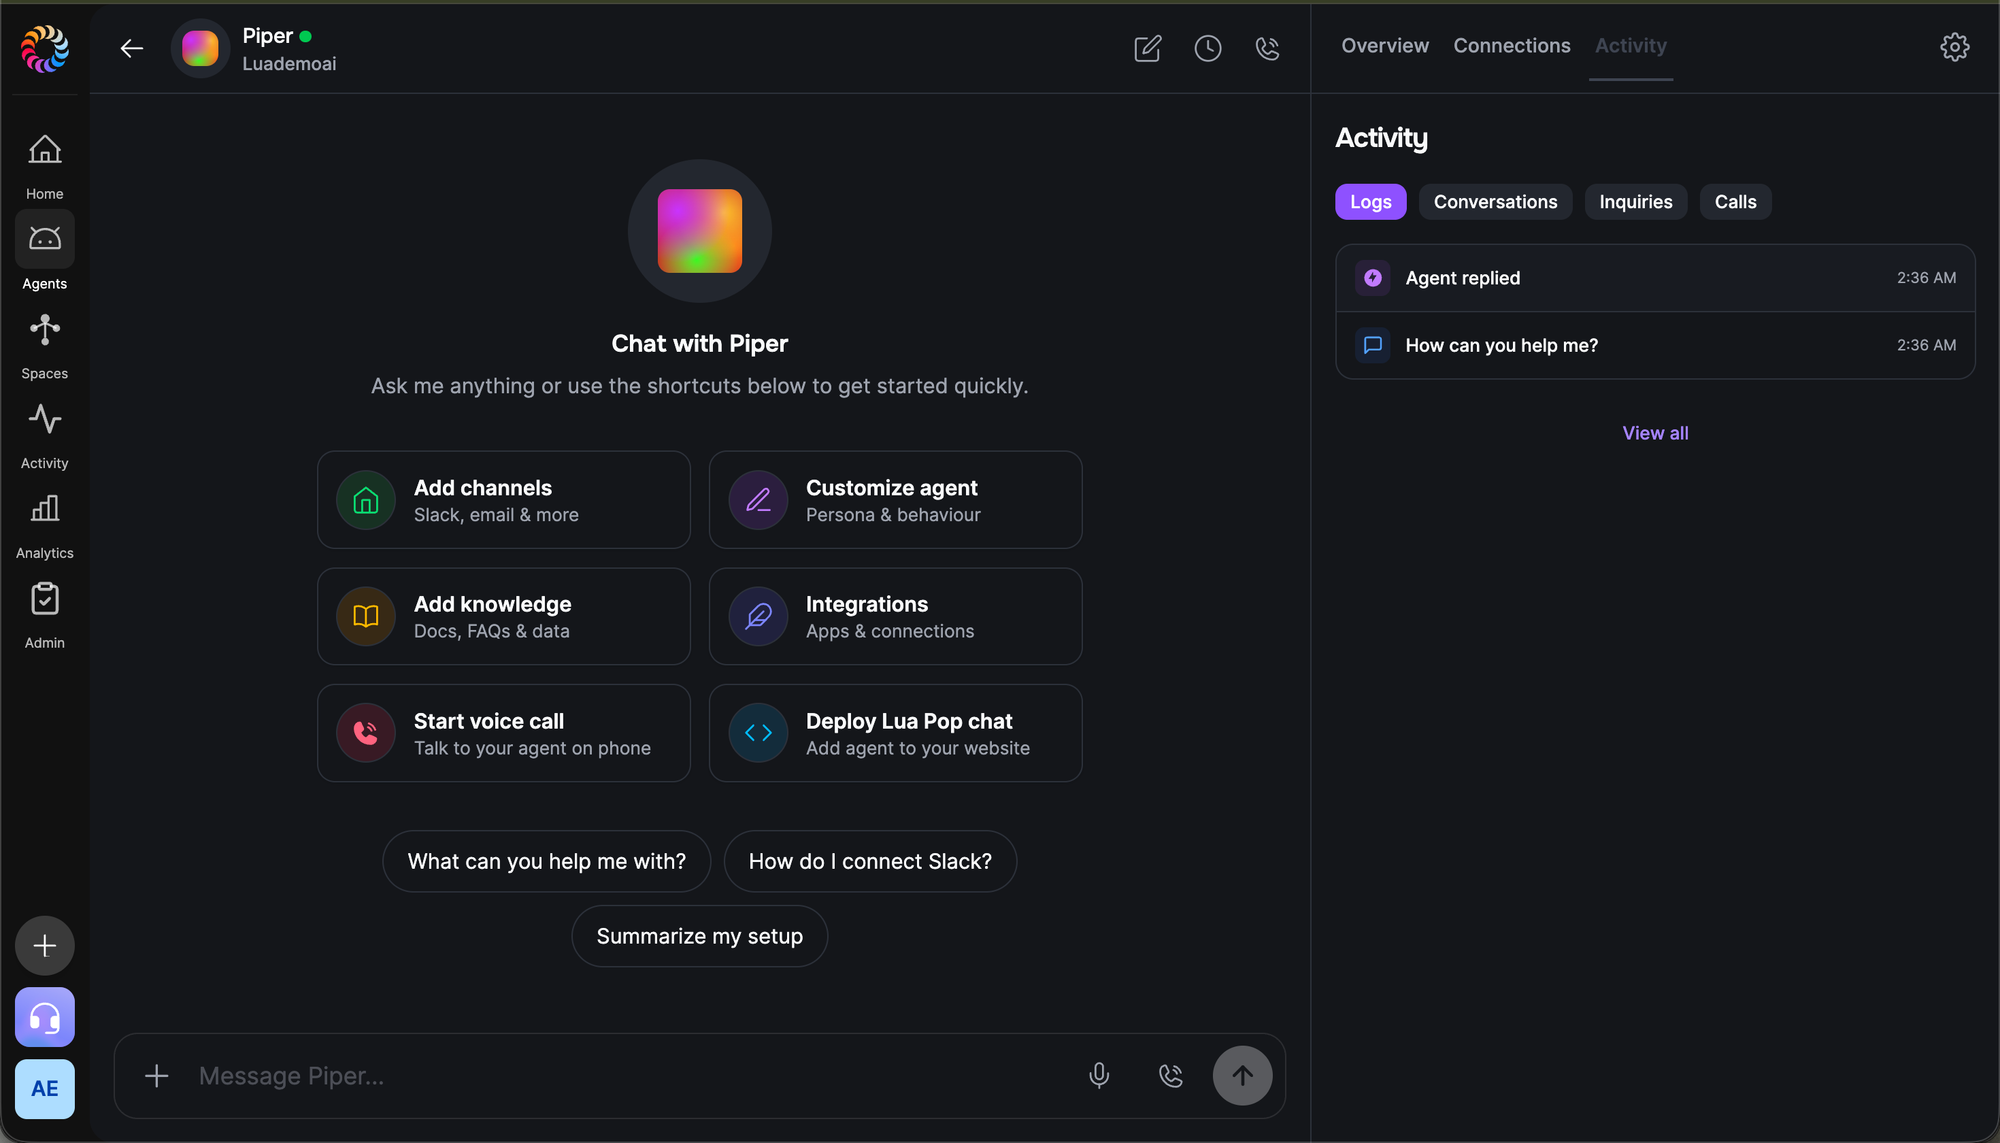Open the 'How can you help me?' log entry
The image size is (2000, 1143).
coord(1656,345)
